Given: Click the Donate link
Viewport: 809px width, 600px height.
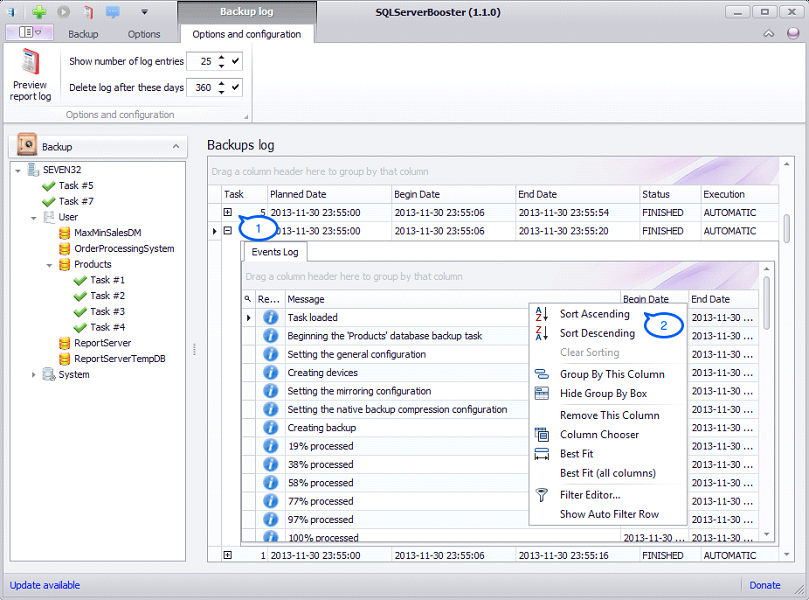Looking at the screenshot, I should (x=765, y=585).
